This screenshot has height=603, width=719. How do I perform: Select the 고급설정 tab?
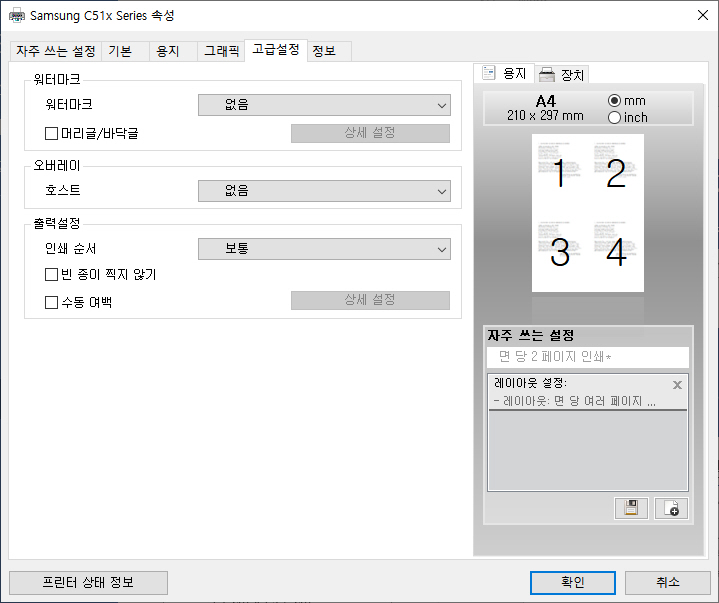pos(276,50)
